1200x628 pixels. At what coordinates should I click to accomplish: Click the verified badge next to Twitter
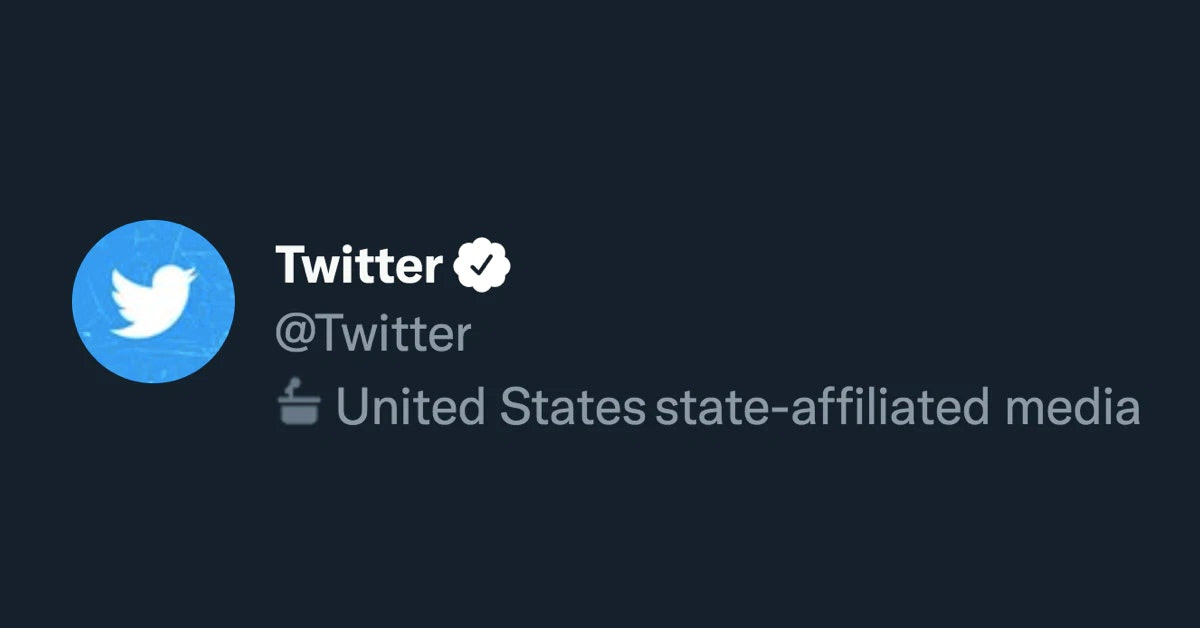point(483,265)
